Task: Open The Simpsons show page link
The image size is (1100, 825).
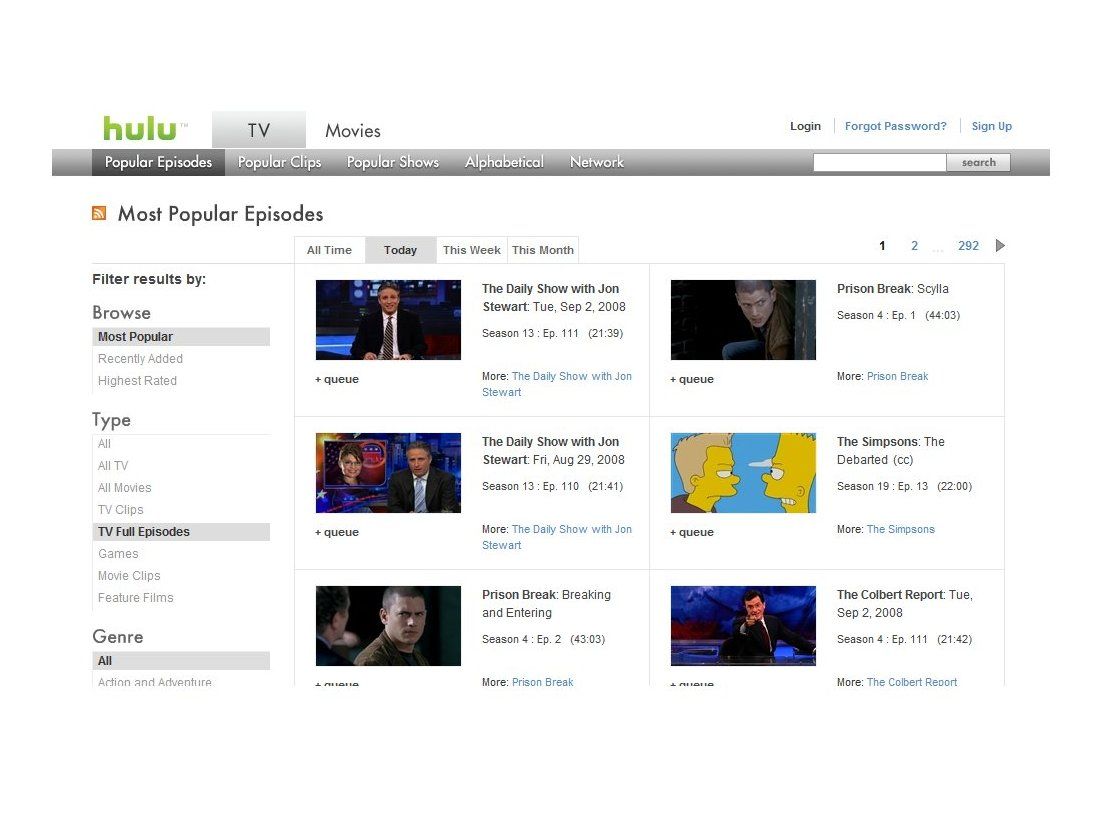Action: pos(901,529)
